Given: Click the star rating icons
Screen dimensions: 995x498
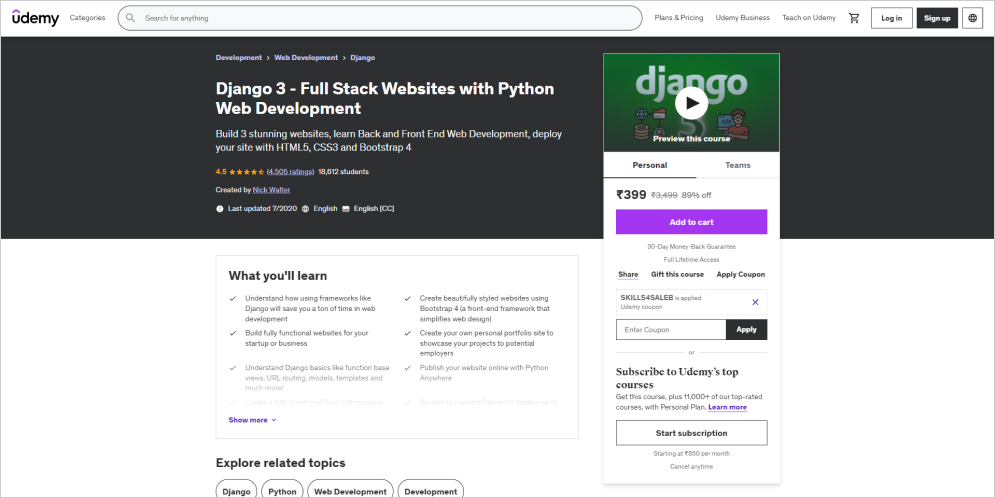Looking at the screenshot, I should [247, 171].
